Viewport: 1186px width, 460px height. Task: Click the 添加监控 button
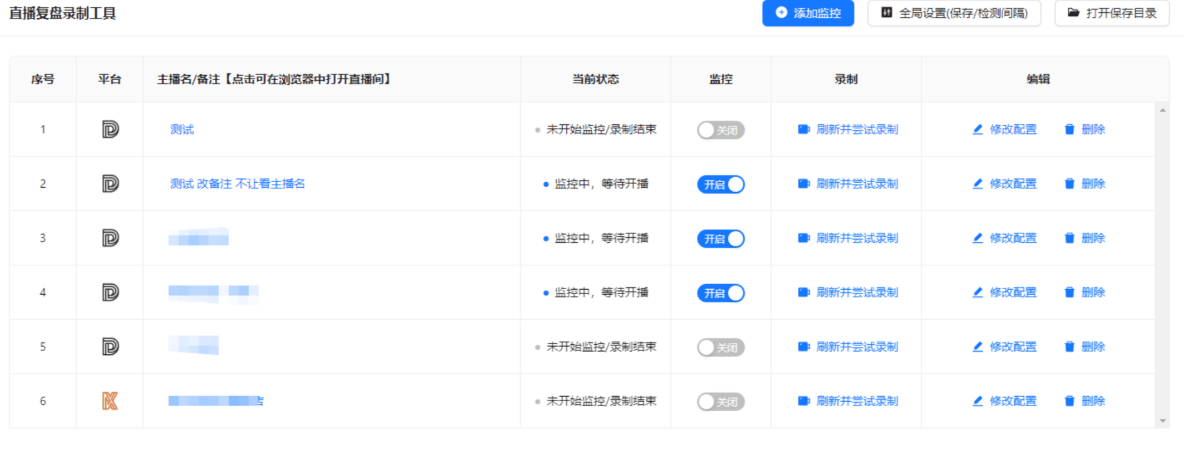coord(808,13)
